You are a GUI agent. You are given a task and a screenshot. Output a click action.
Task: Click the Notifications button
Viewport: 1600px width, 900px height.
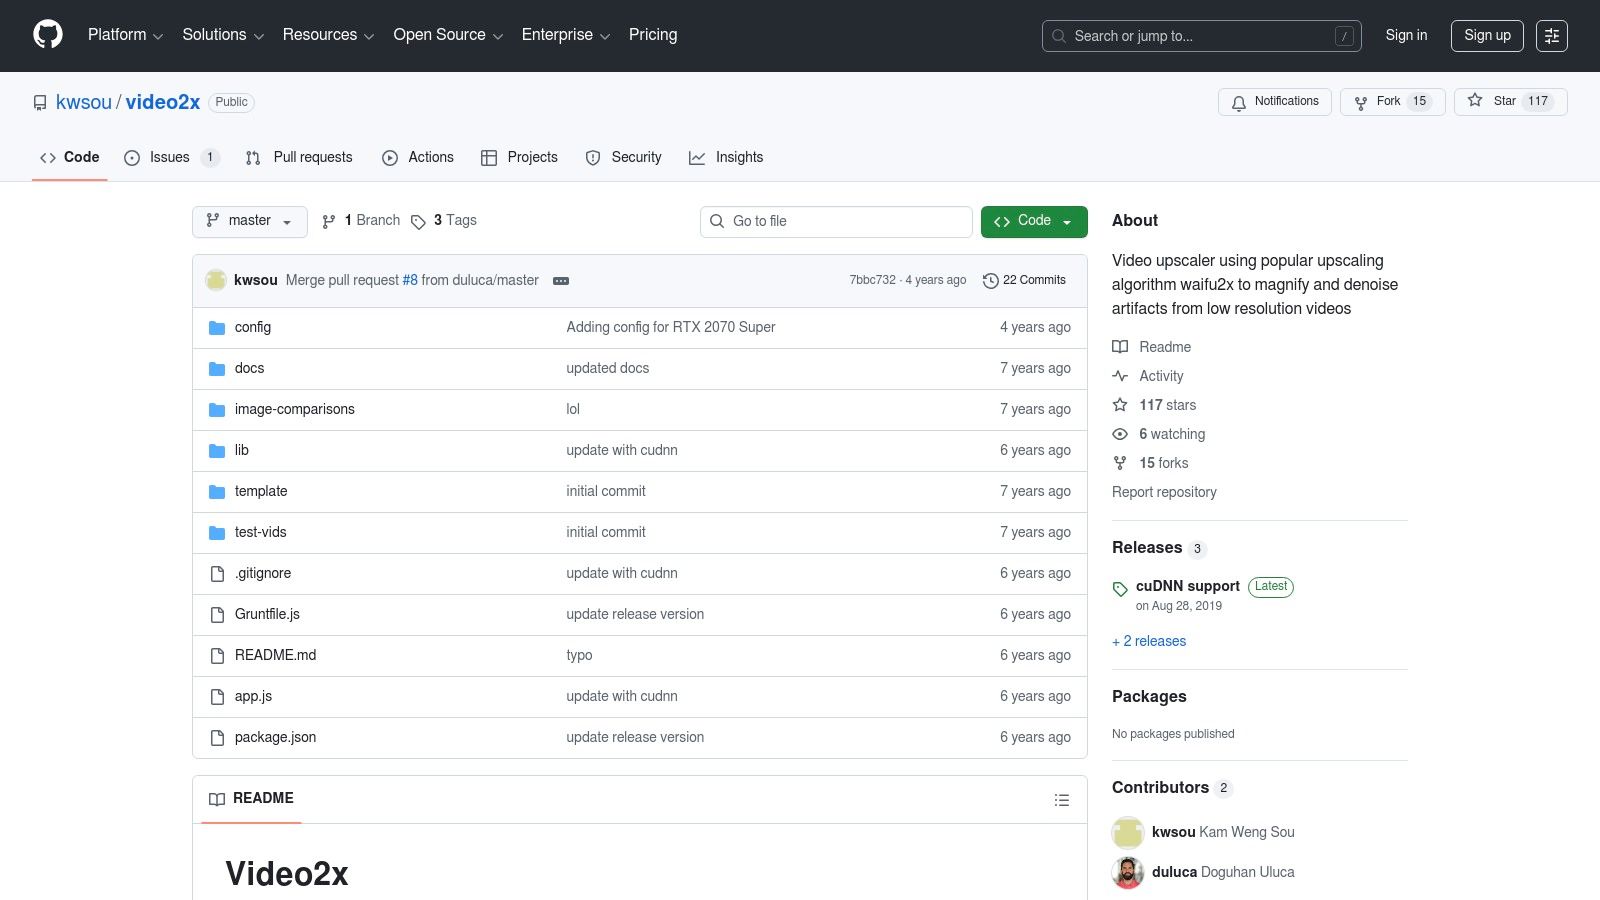[1275, 102]
